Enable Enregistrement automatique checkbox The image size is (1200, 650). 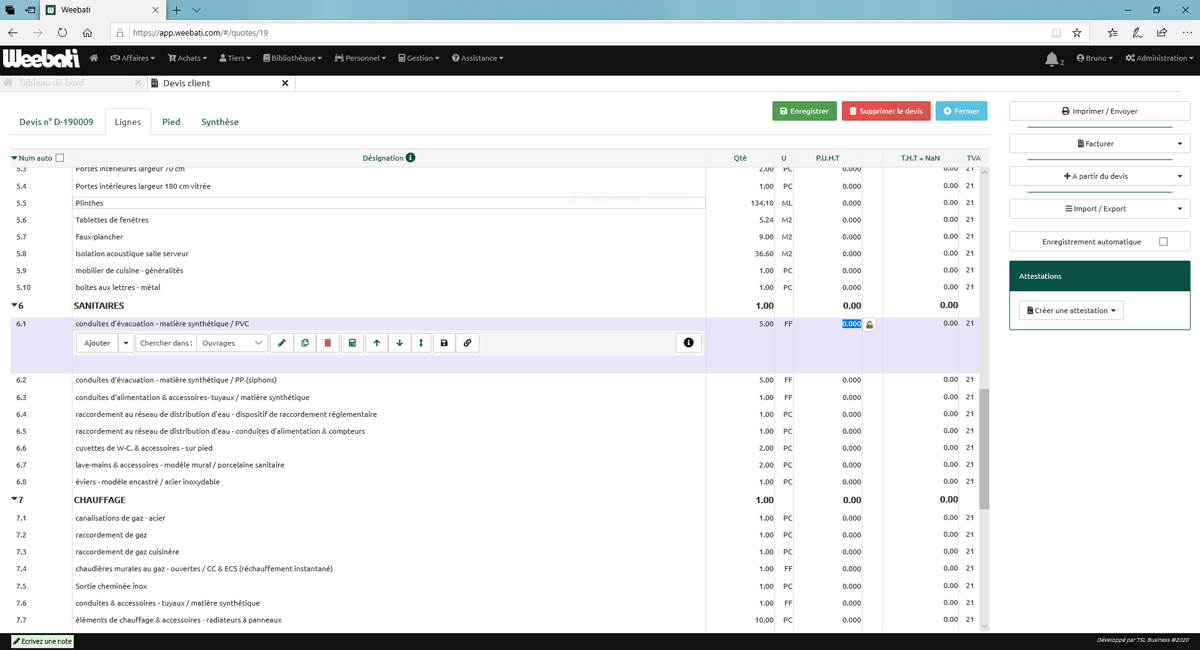(x=1162, y=241)
